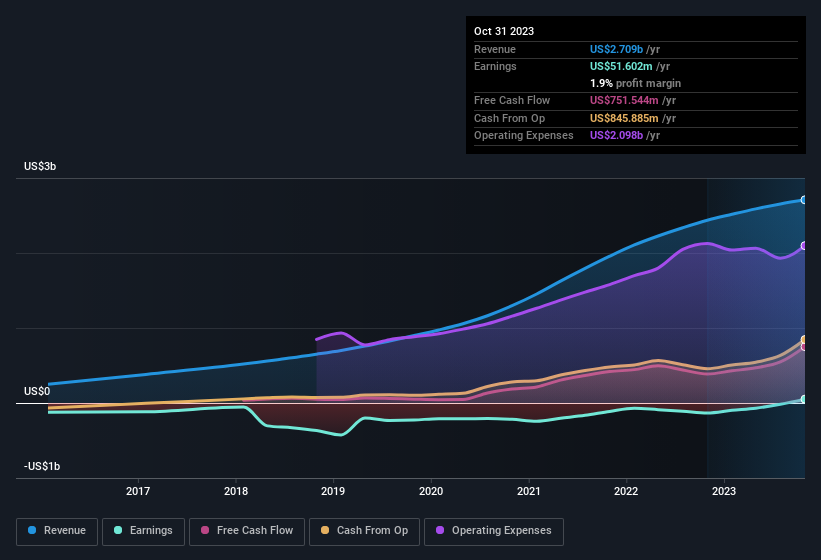821x560 pixels.
Task: Click the Oct 31 2023 tooltip date
Action: click(504, 31)
